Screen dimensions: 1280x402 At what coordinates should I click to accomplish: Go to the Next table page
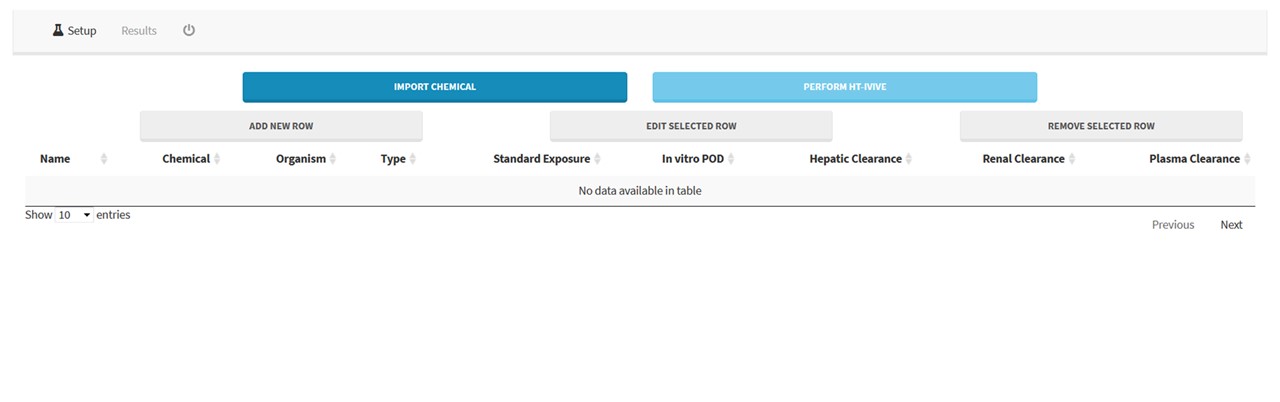[x=1231, y=225]
